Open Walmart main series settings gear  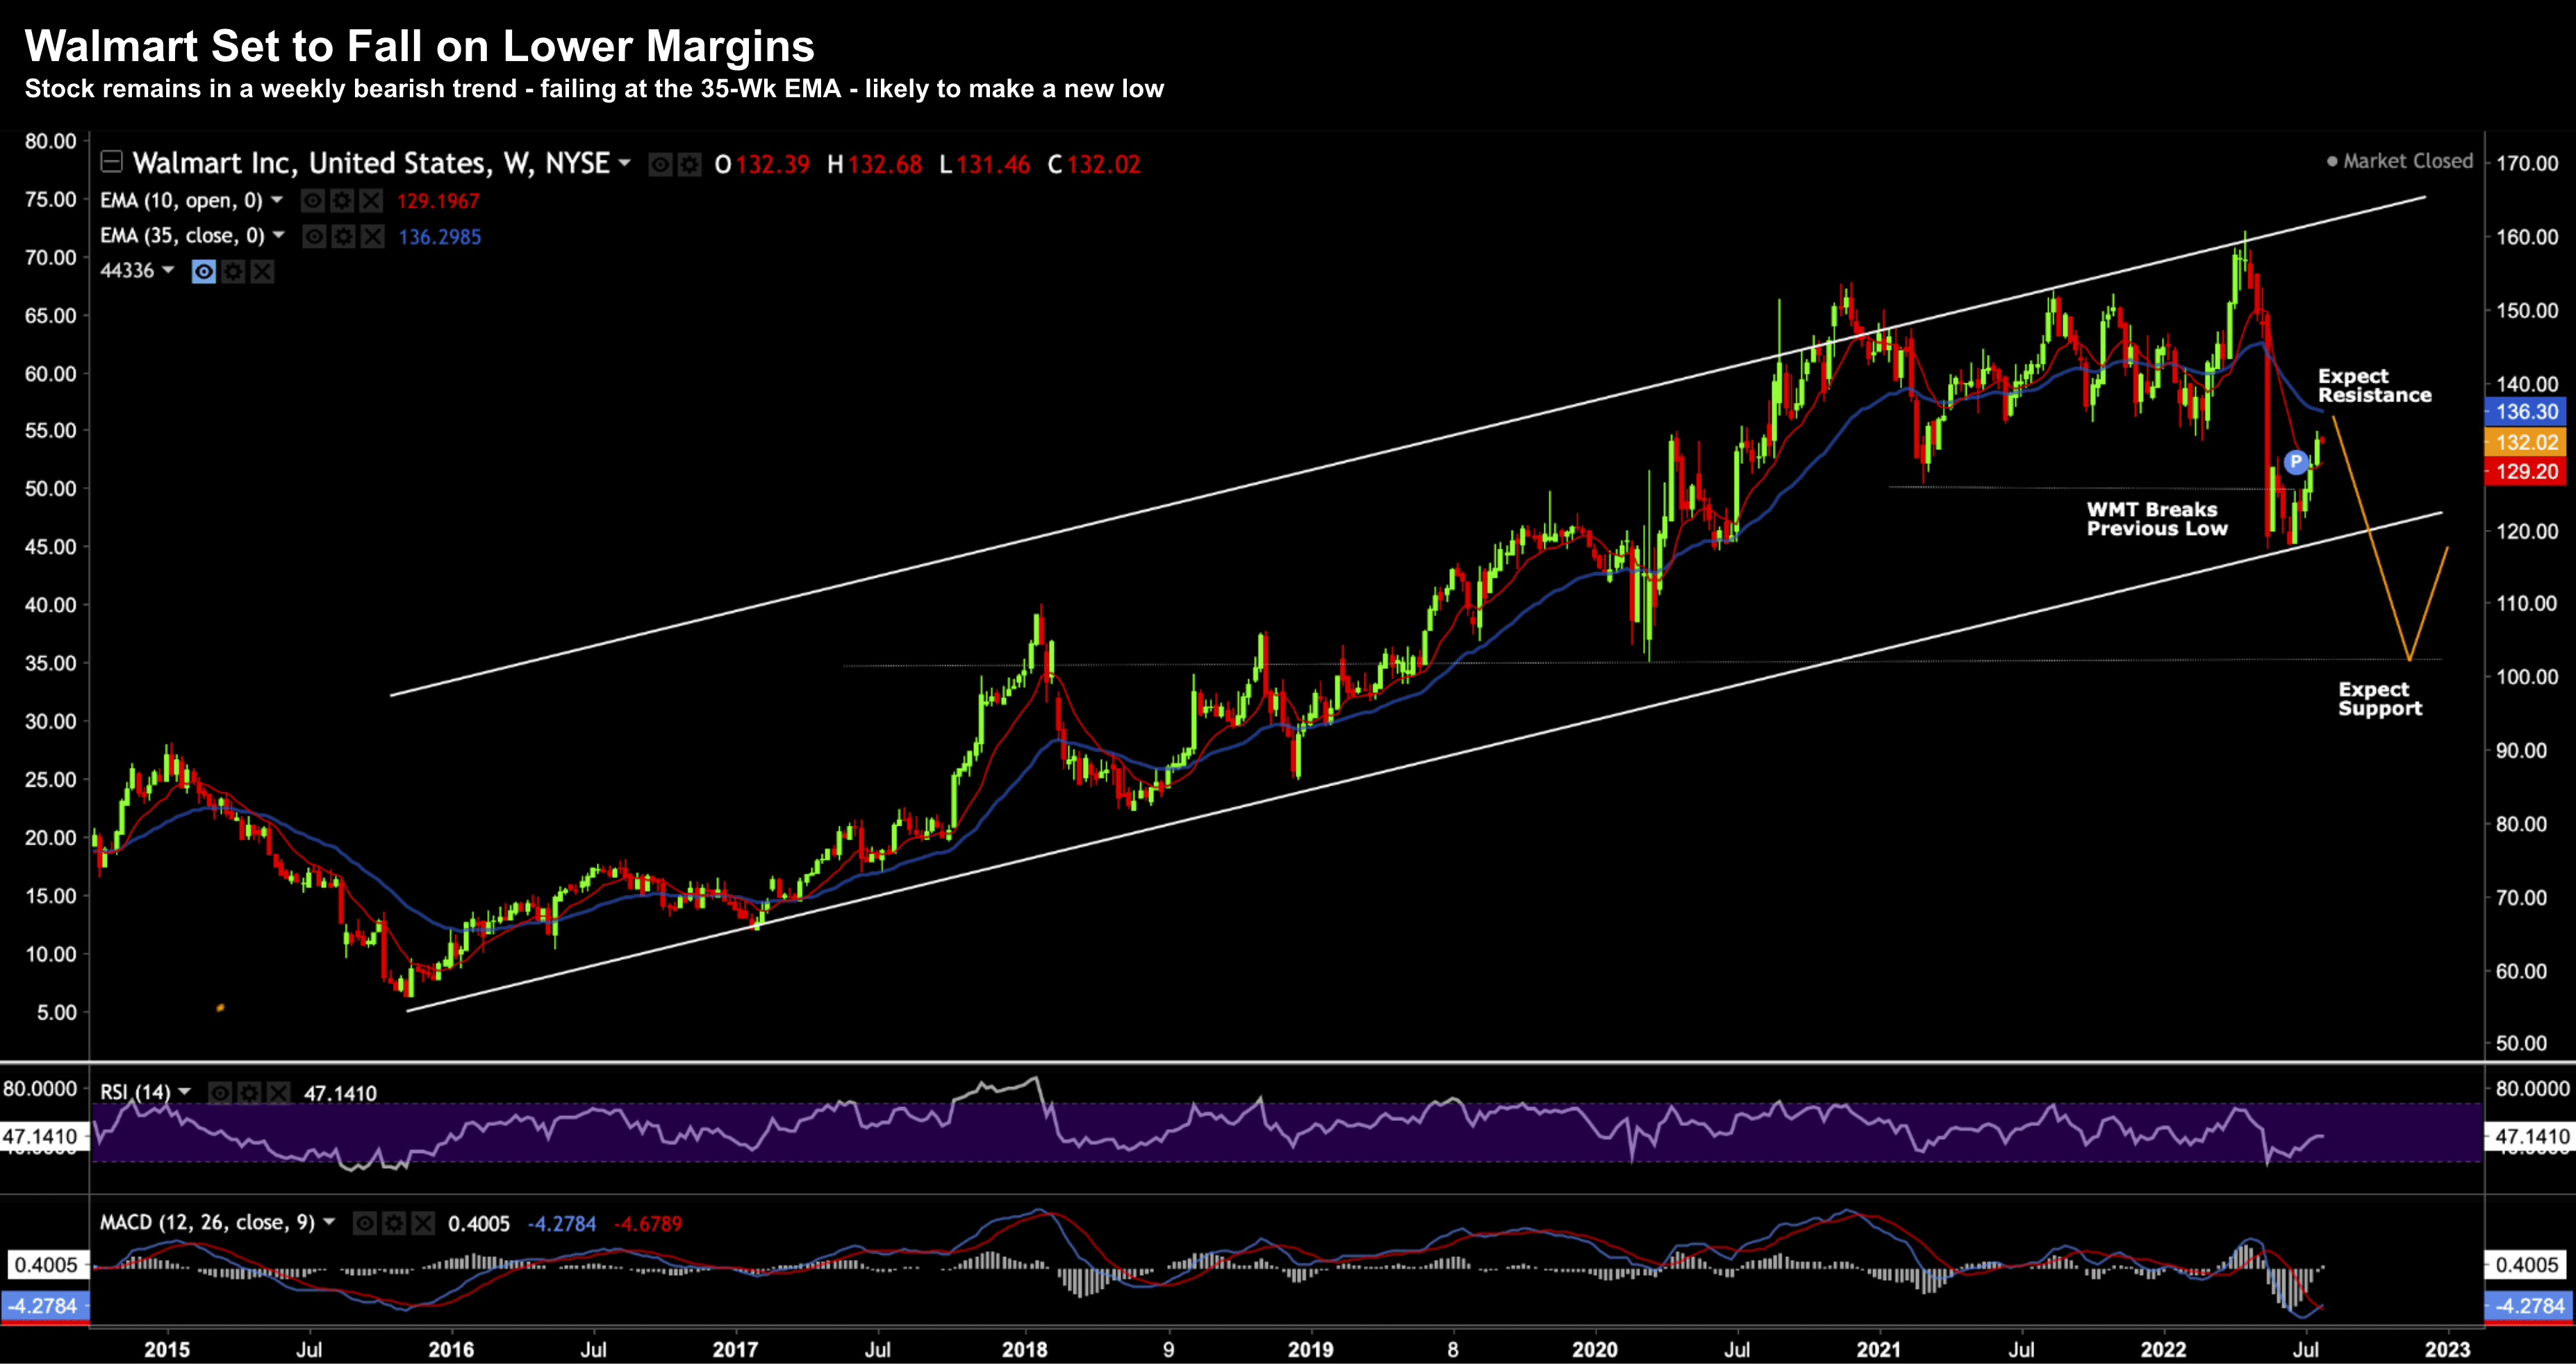pyautogui.click(x=689, y=164)
